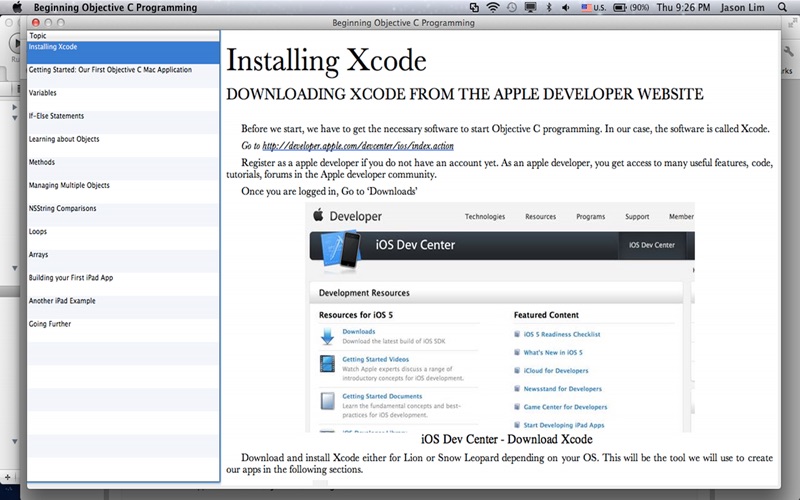Click Start Developing iPad Apps link

point(564,425)
